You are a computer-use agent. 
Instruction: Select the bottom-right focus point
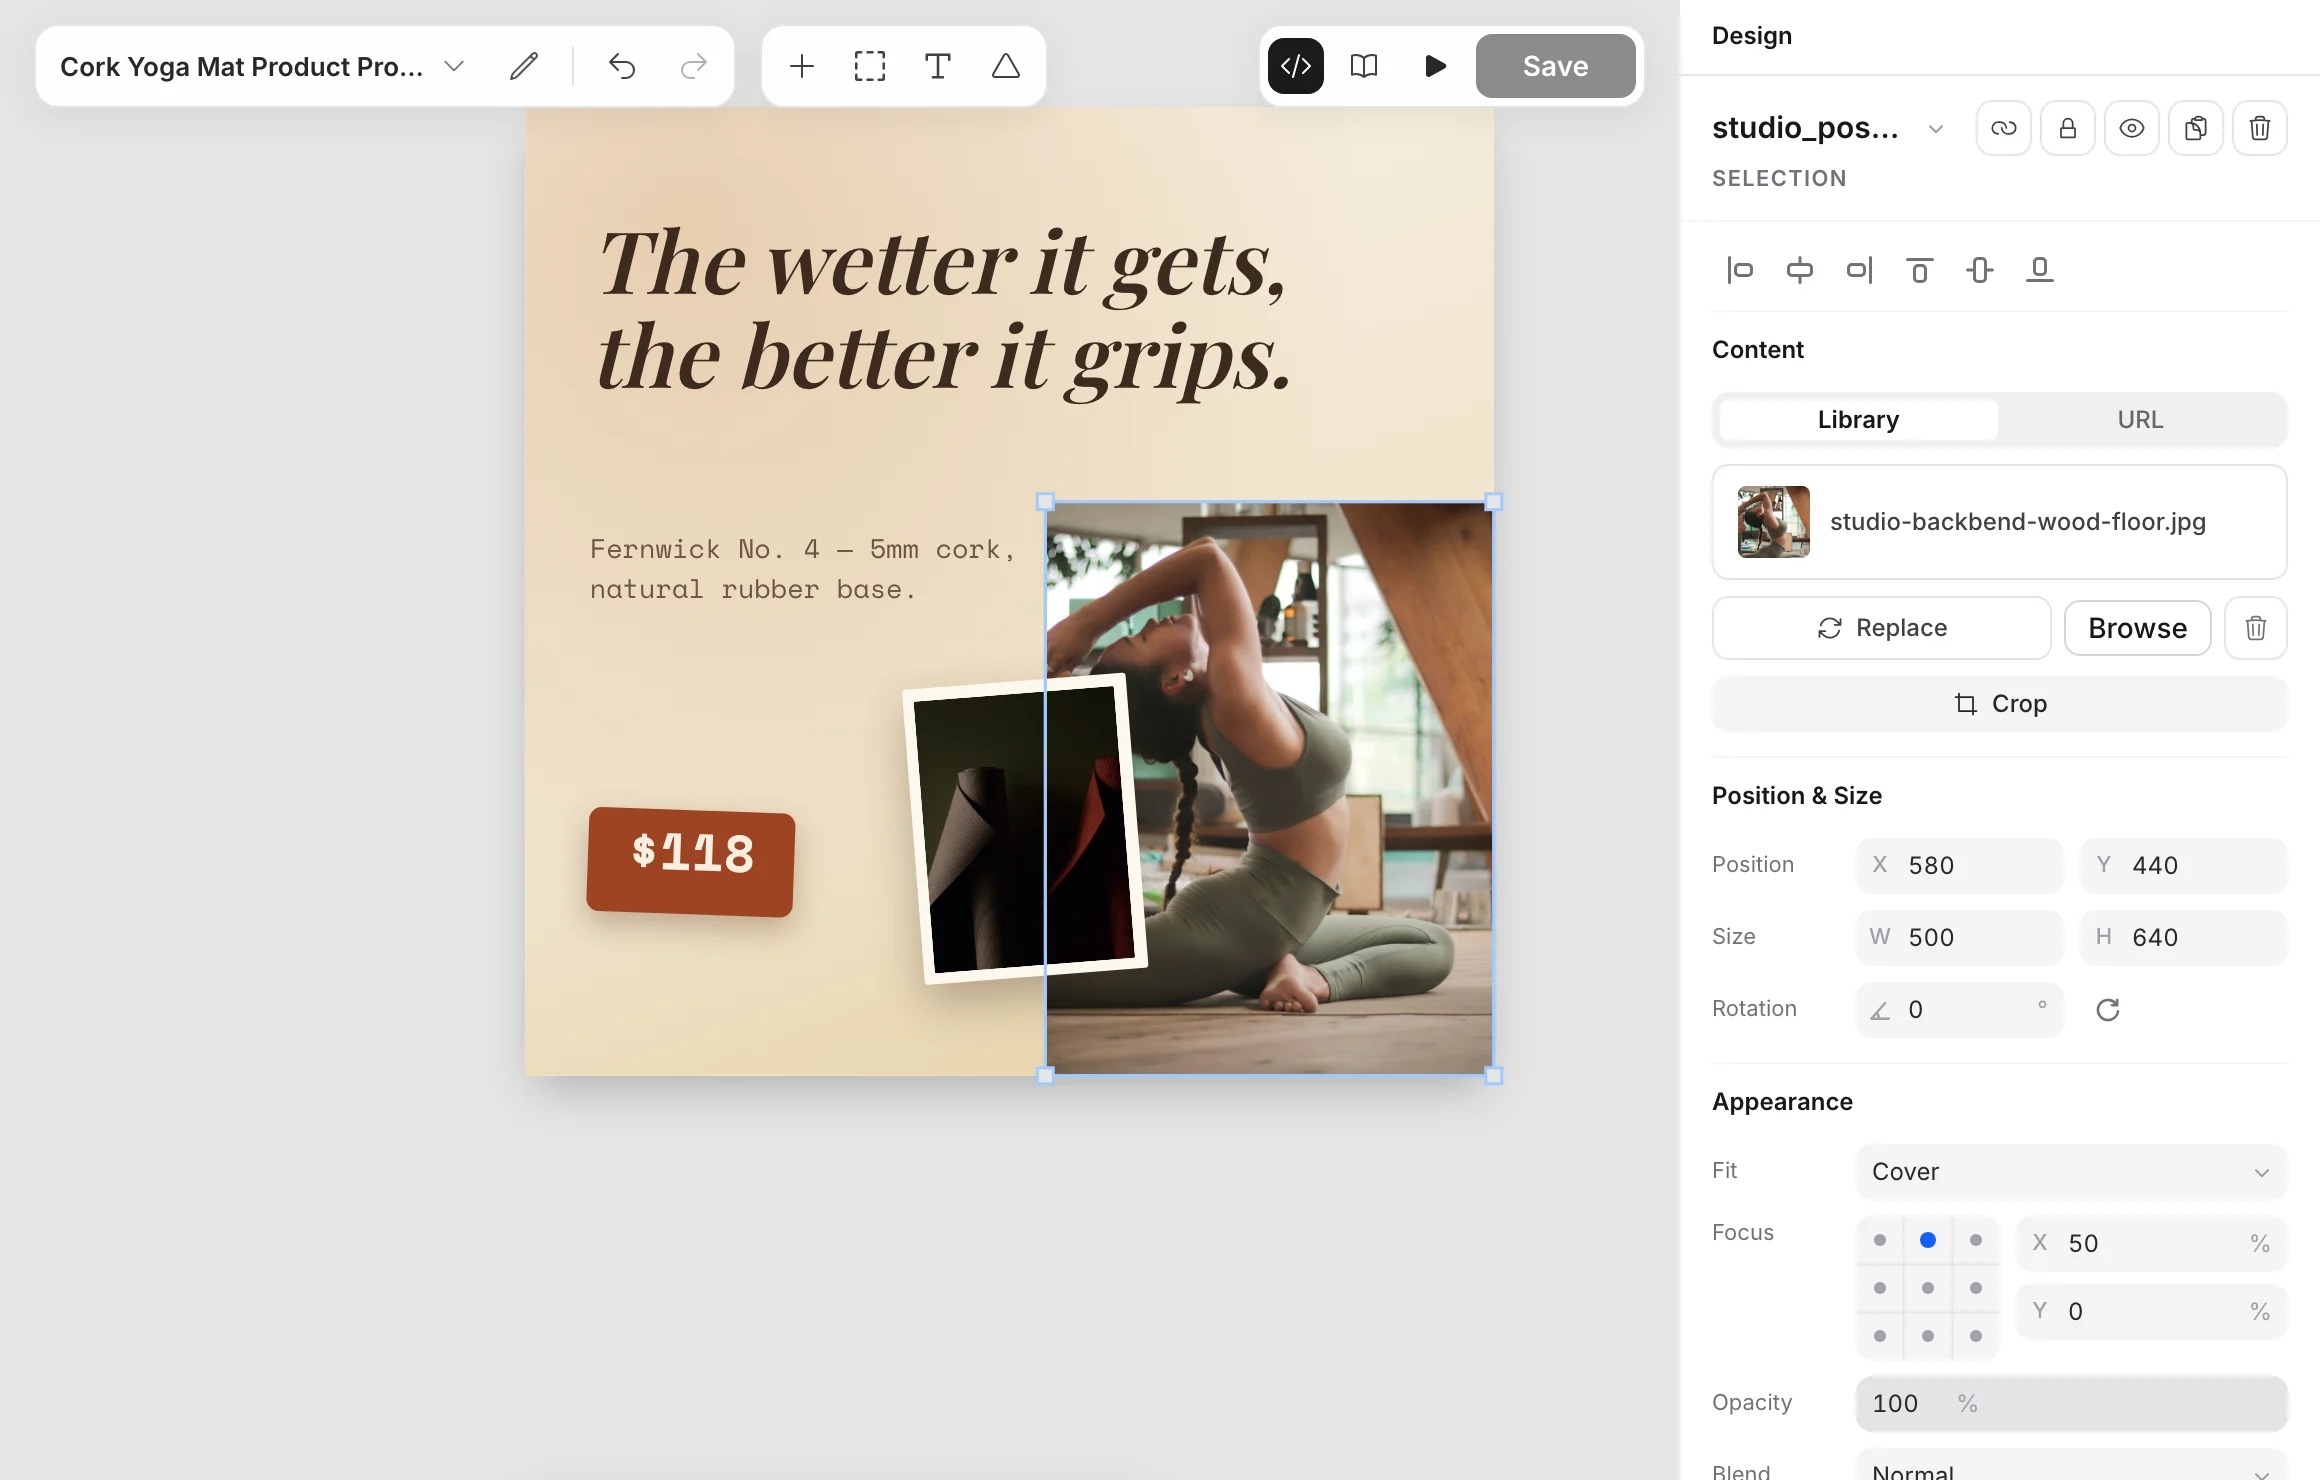click(1976, 1336)
